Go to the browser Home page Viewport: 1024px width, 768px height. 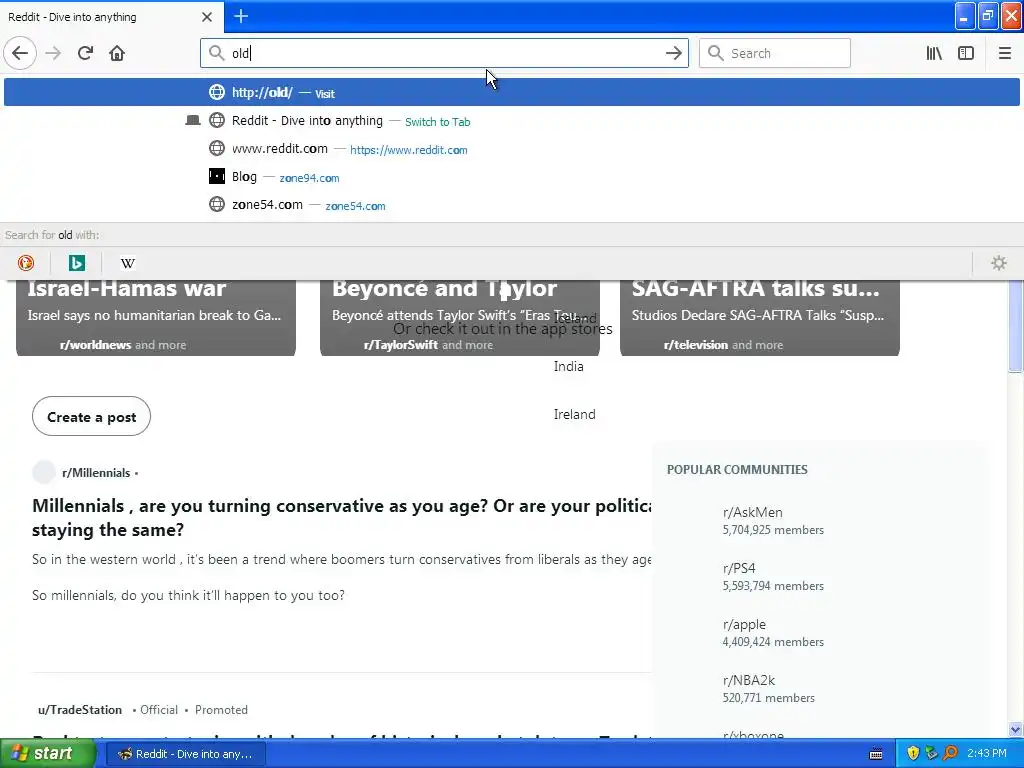coord(117,53)
